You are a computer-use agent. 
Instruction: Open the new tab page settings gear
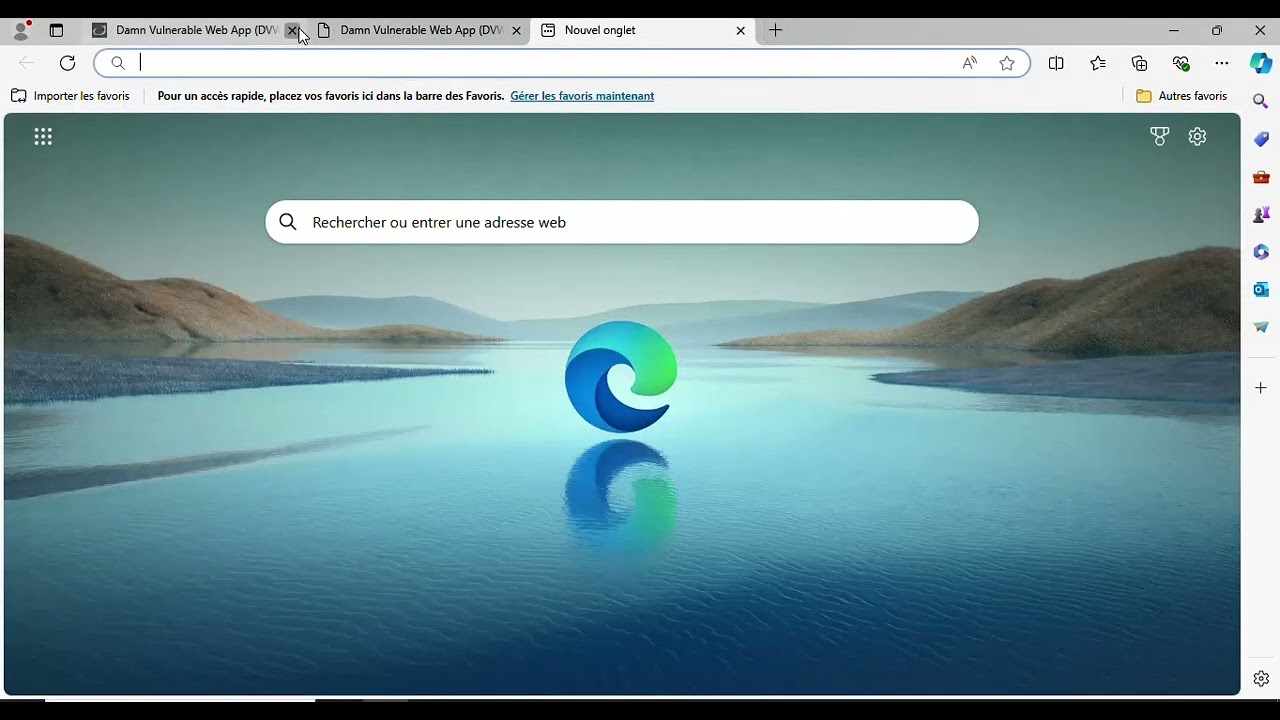(x=1198, y=137)
